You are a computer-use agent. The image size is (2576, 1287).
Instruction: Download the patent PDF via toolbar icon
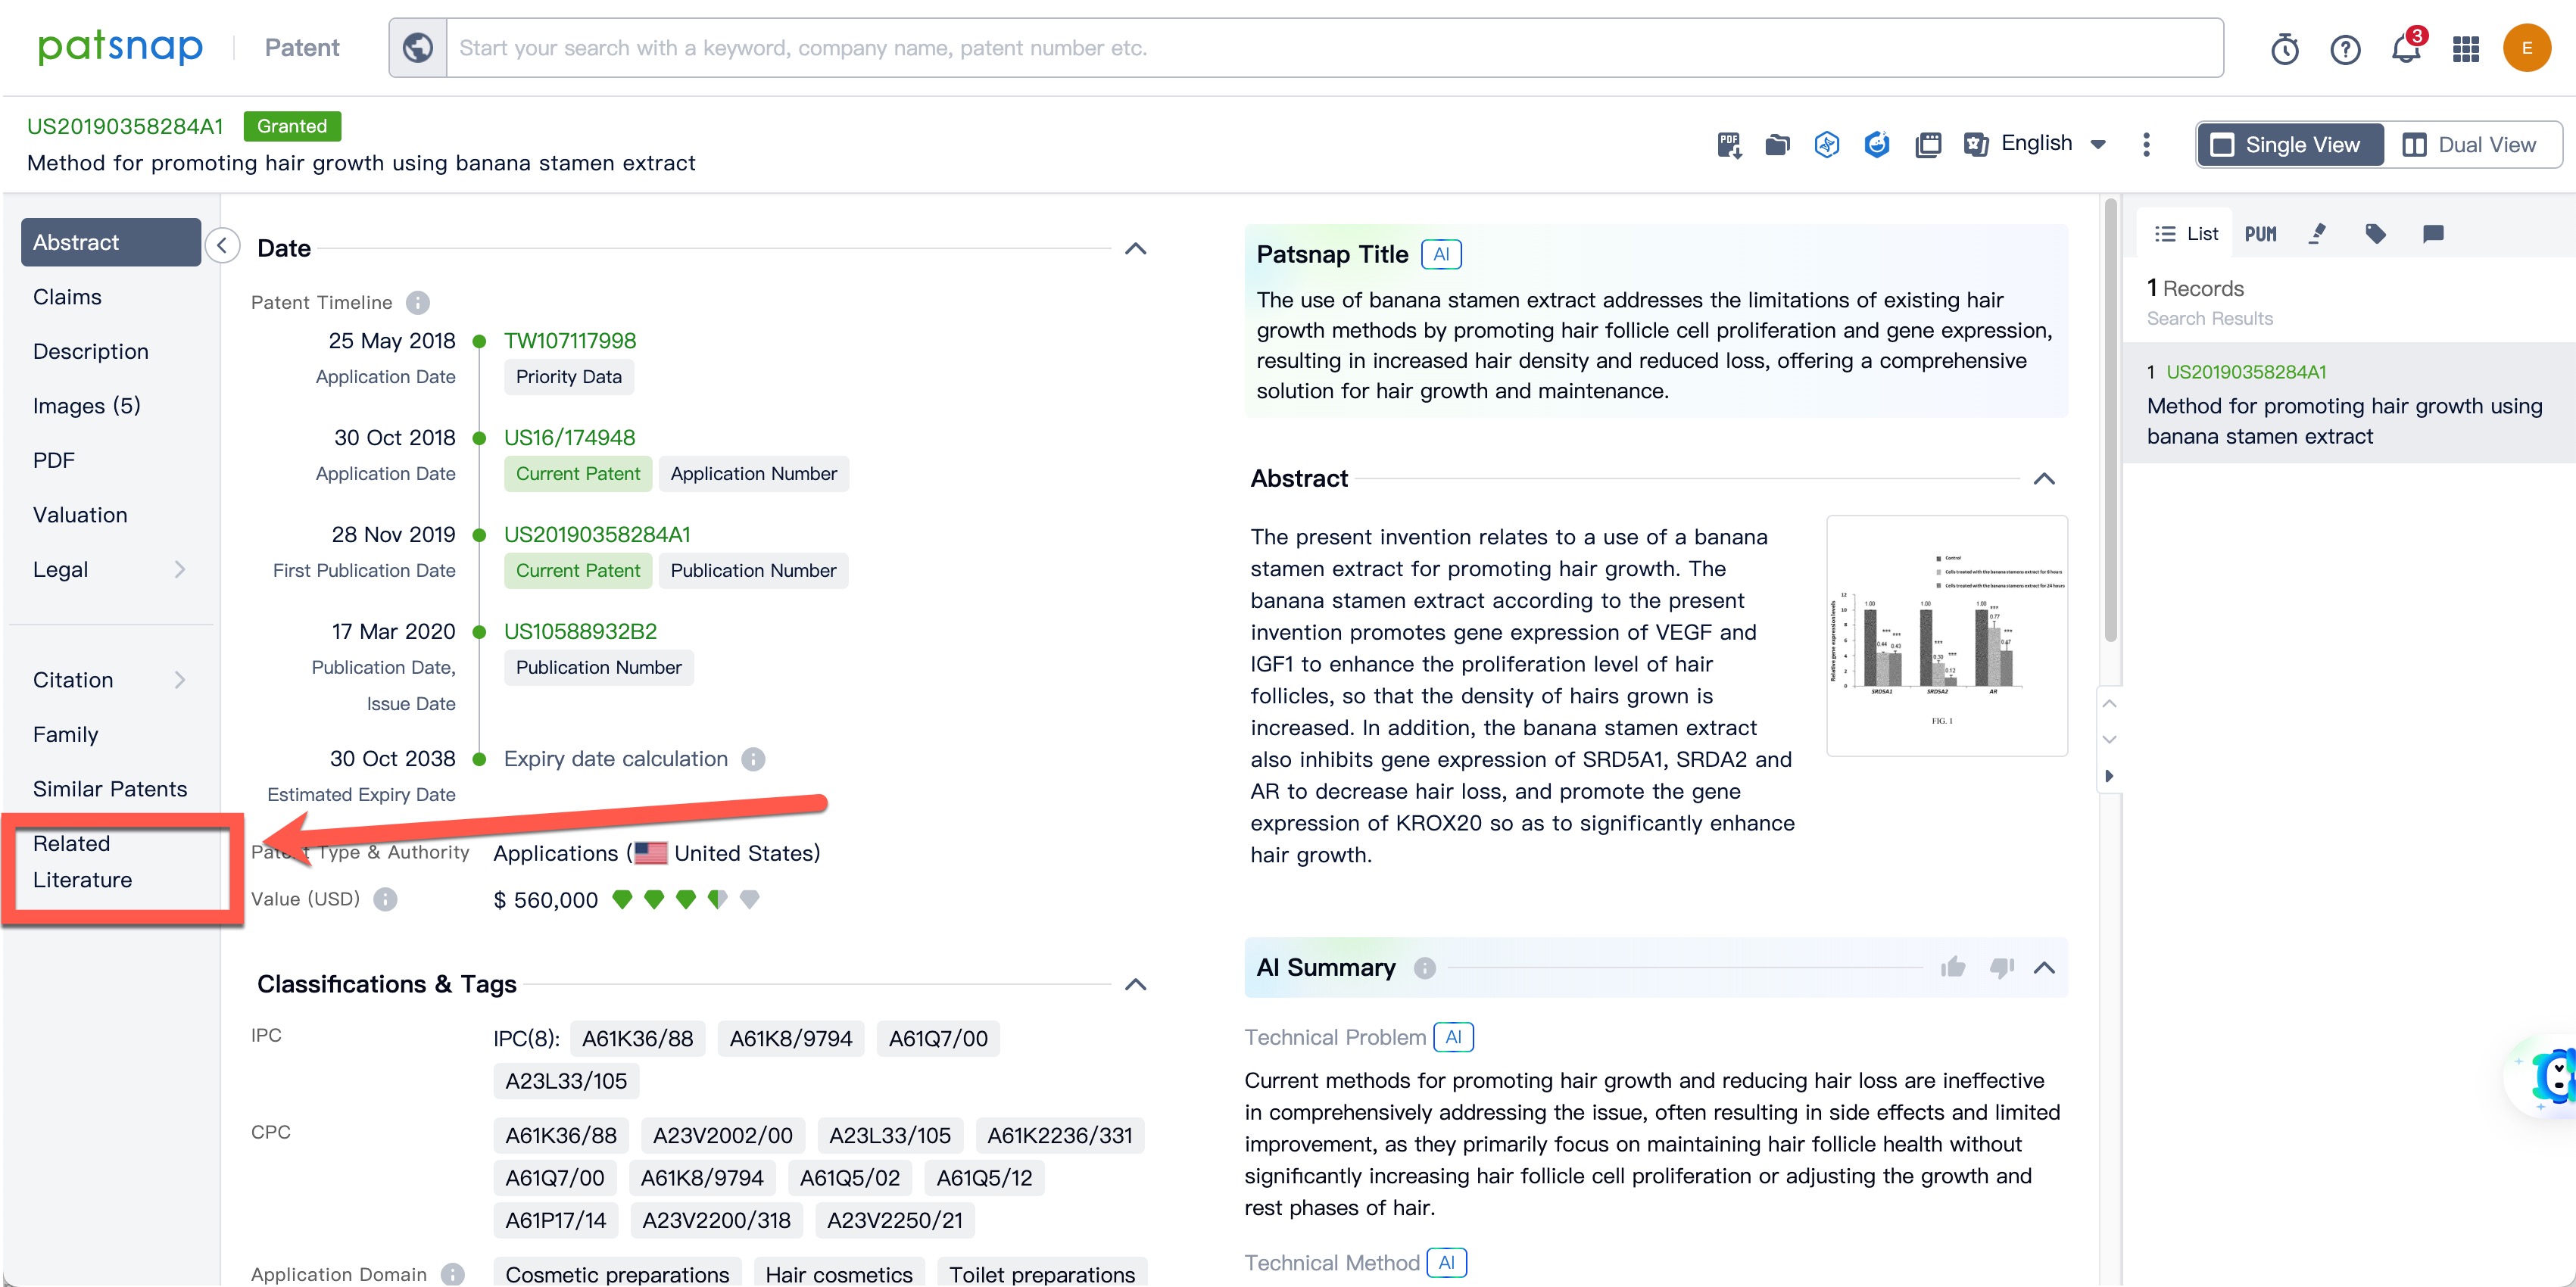[1729, 145]
